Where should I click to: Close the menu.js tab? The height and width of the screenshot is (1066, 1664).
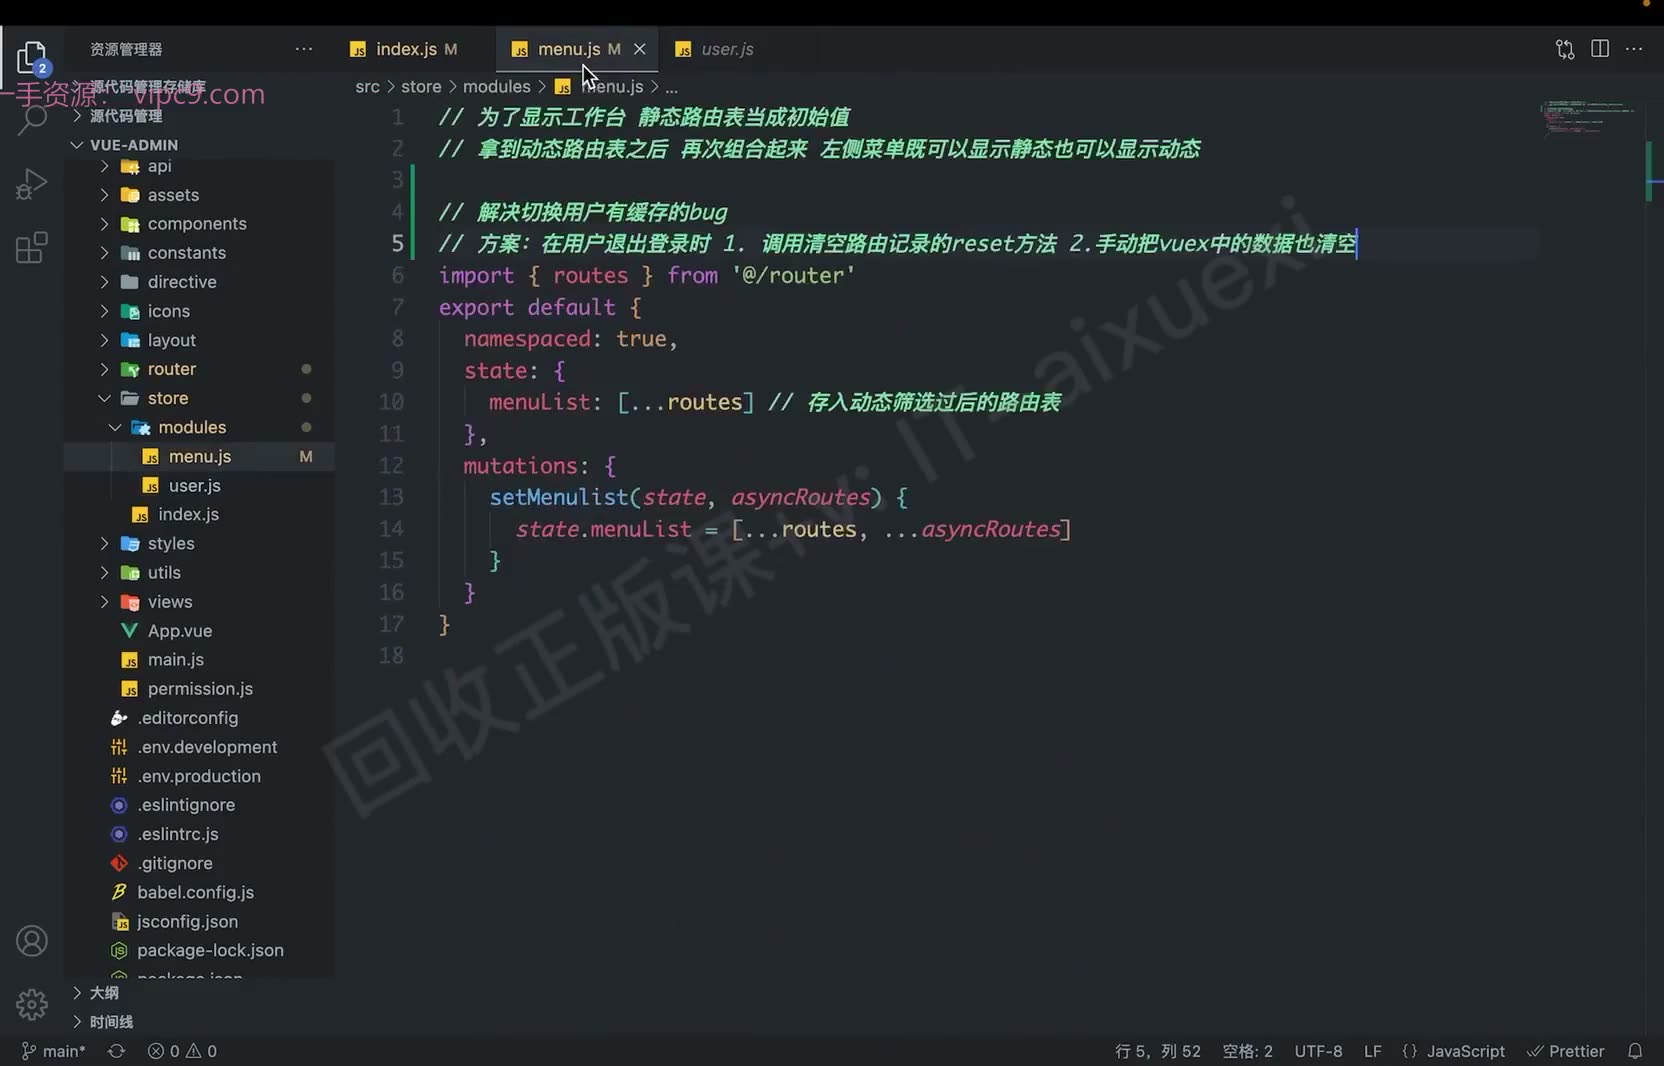click(x=640, y=49)
